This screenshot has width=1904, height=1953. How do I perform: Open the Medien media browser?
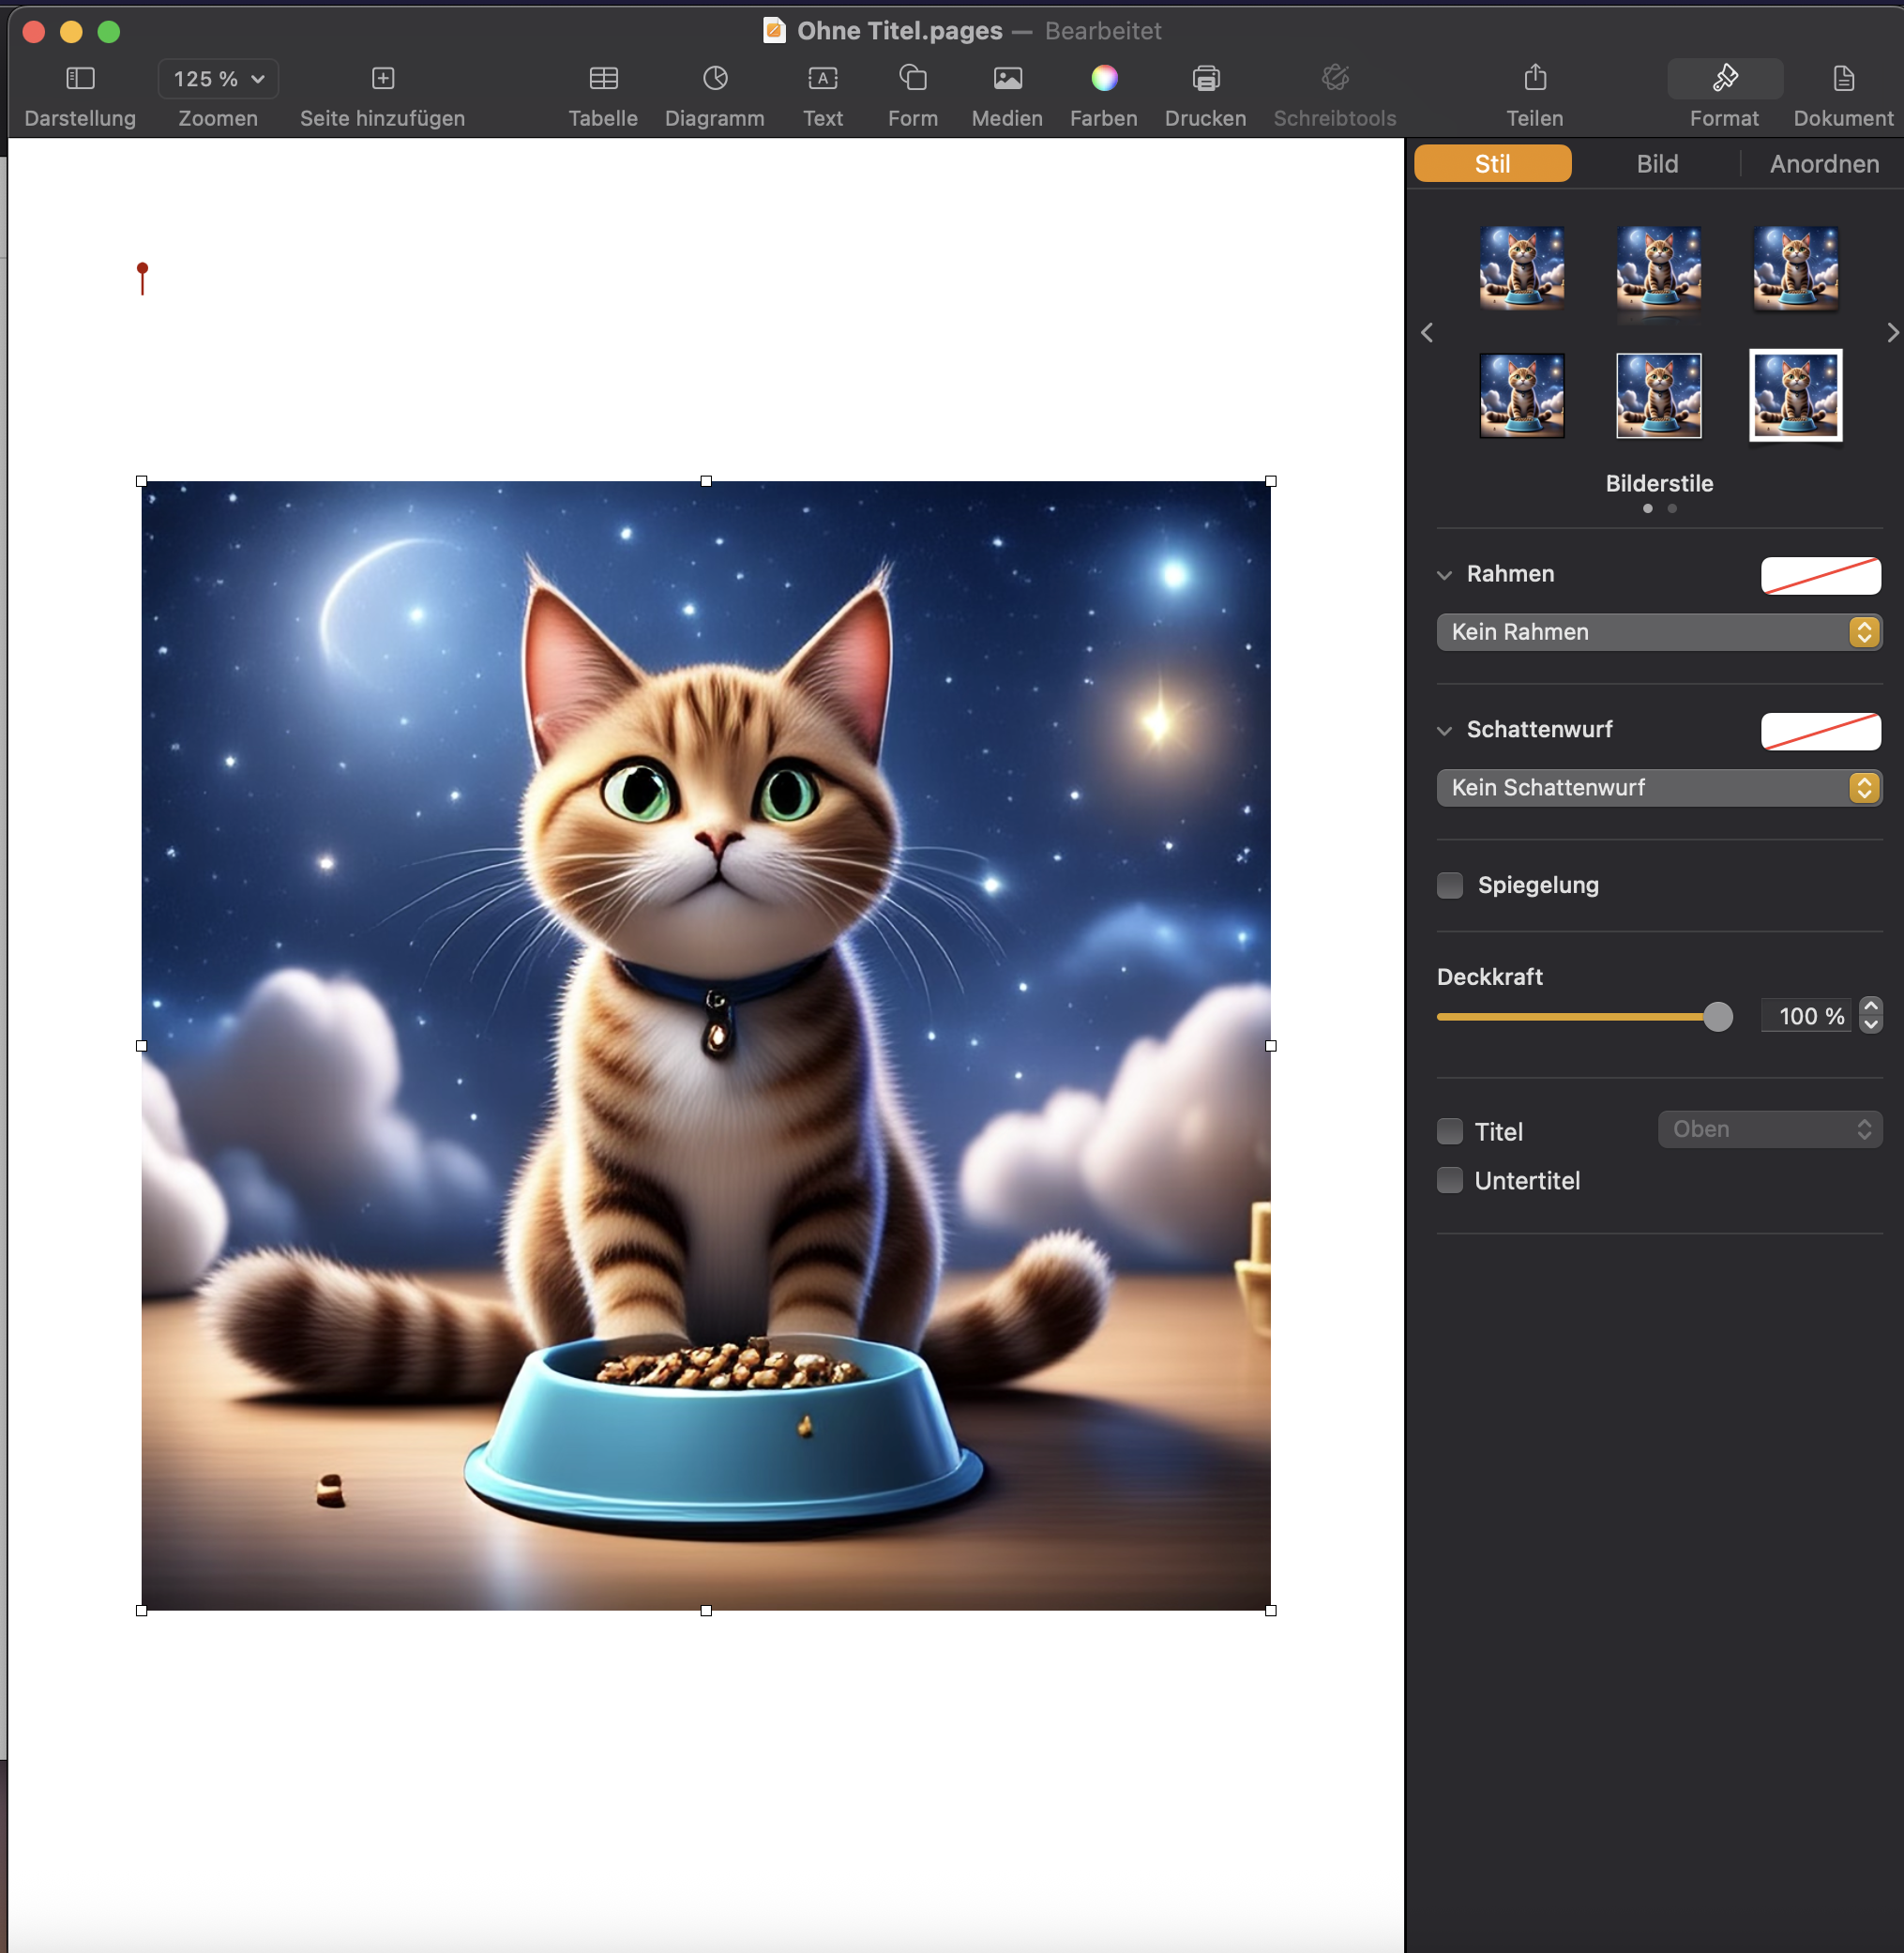[x=1007, y=78]
